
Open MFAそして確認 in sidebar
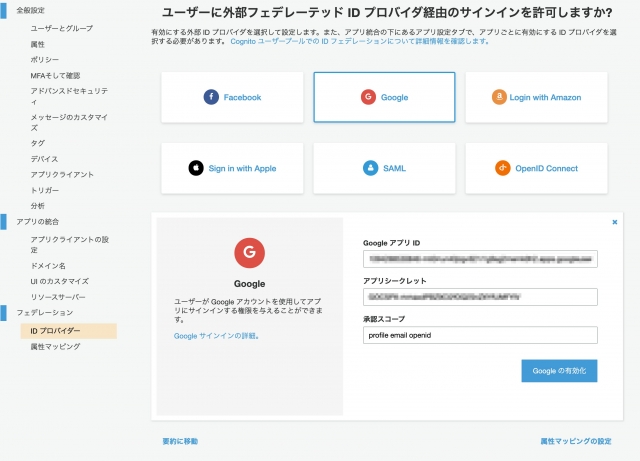click(55, 76)
